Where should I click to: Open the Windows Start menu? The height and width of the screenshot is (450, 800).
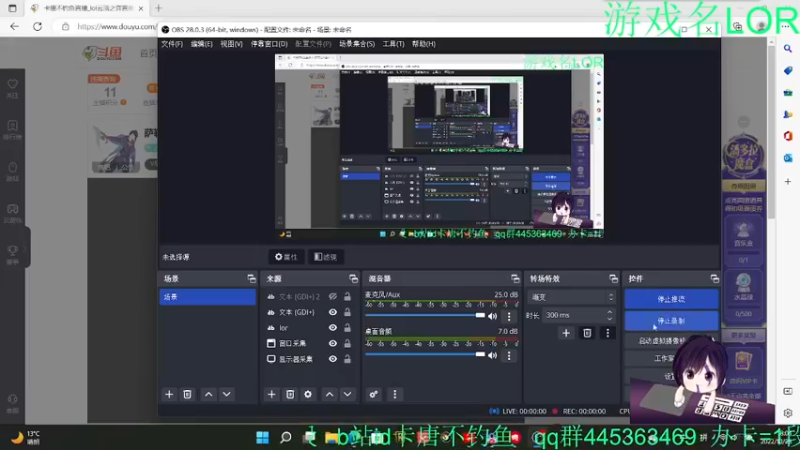coord(262,437)
